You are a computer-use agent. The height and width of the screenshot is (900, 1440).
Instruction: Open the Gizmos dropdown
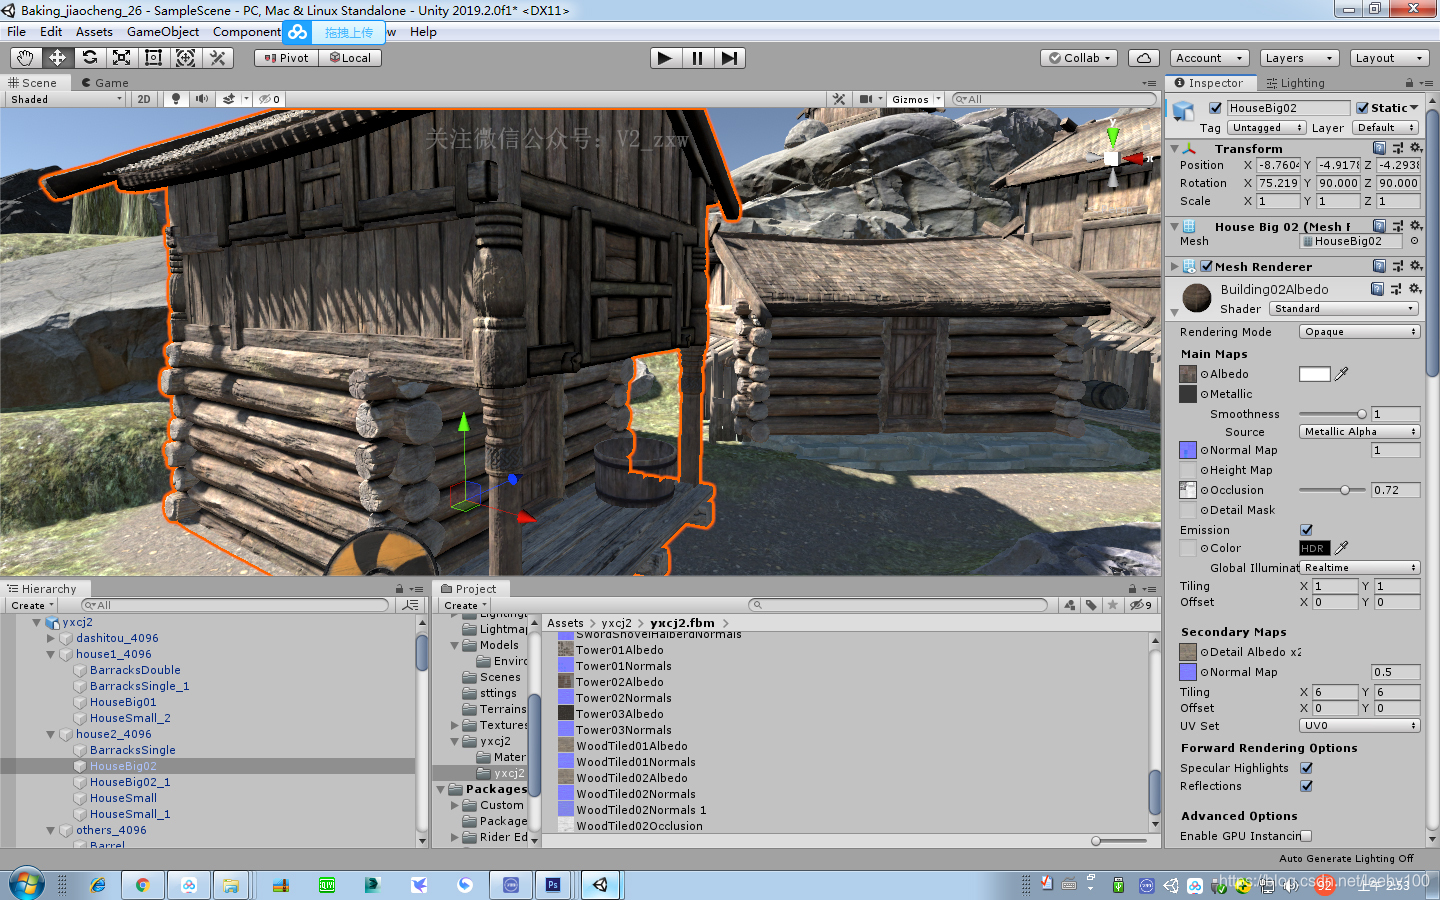[915, 99]
